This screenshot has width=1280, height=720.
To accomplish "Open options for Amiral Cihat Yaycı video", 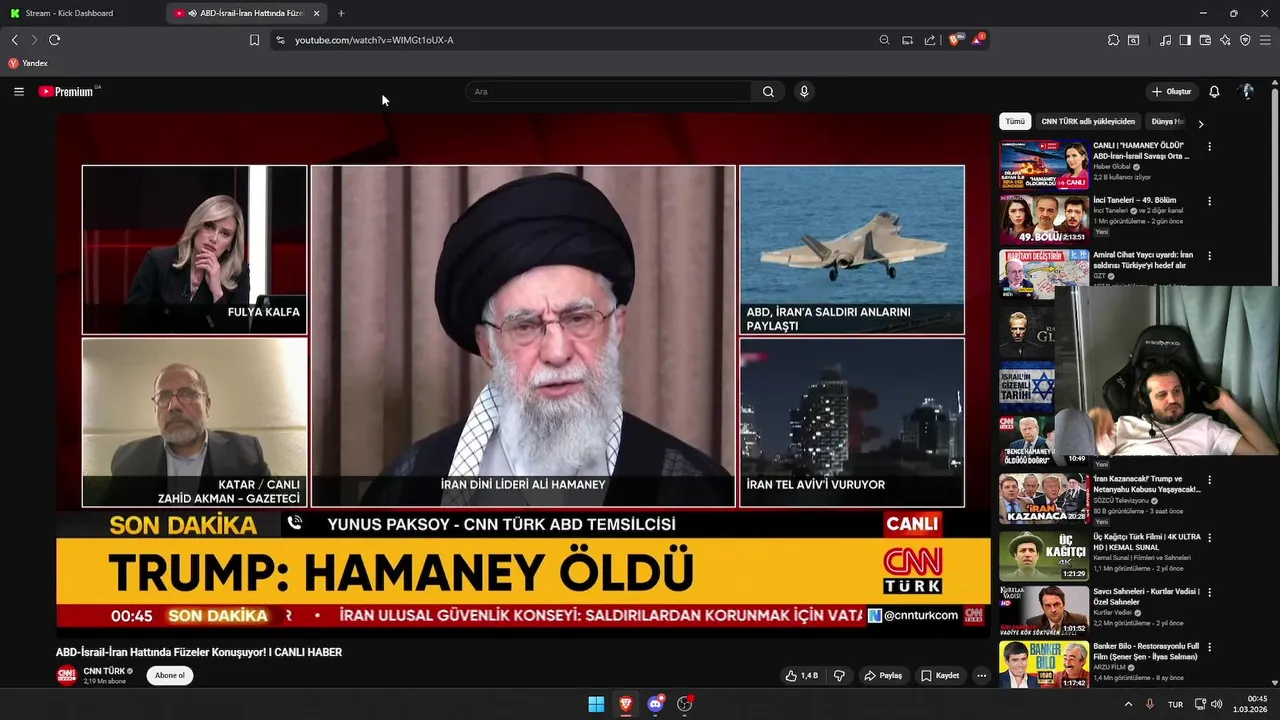I will click(1209, 256).
